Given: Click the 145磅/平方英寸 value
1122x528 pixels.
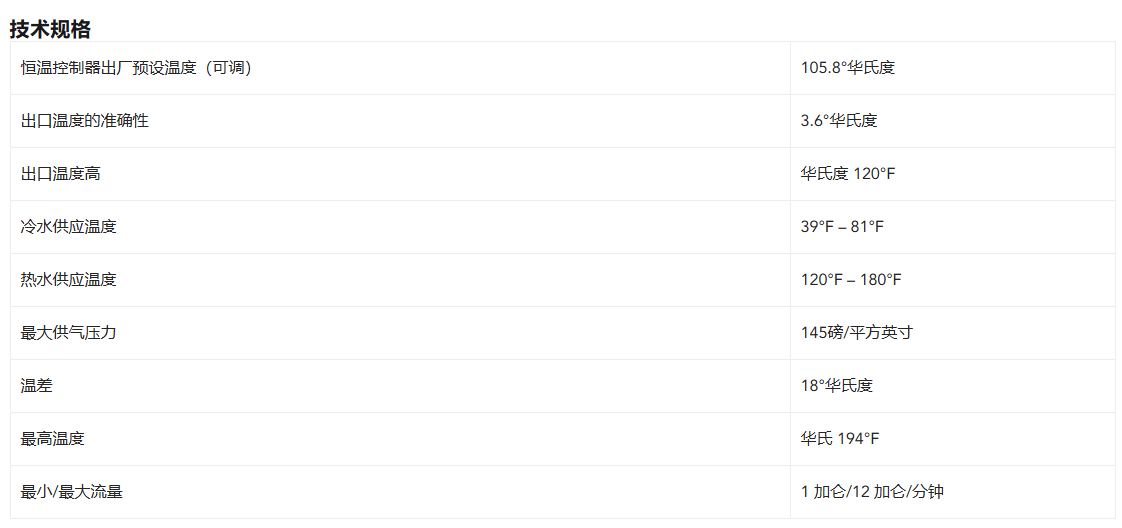Looking at the screenshot, I should coord(857,333).
